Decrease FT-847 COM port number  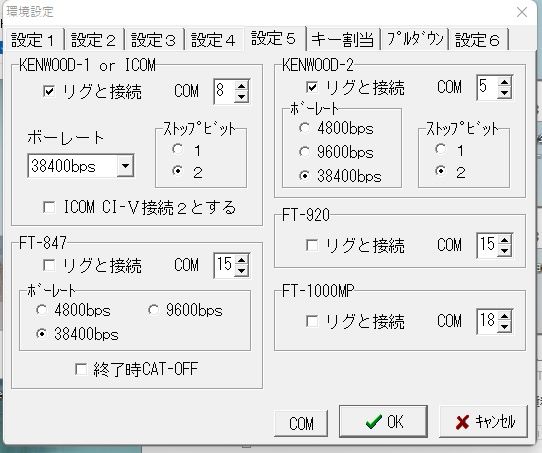click(242, 271)
